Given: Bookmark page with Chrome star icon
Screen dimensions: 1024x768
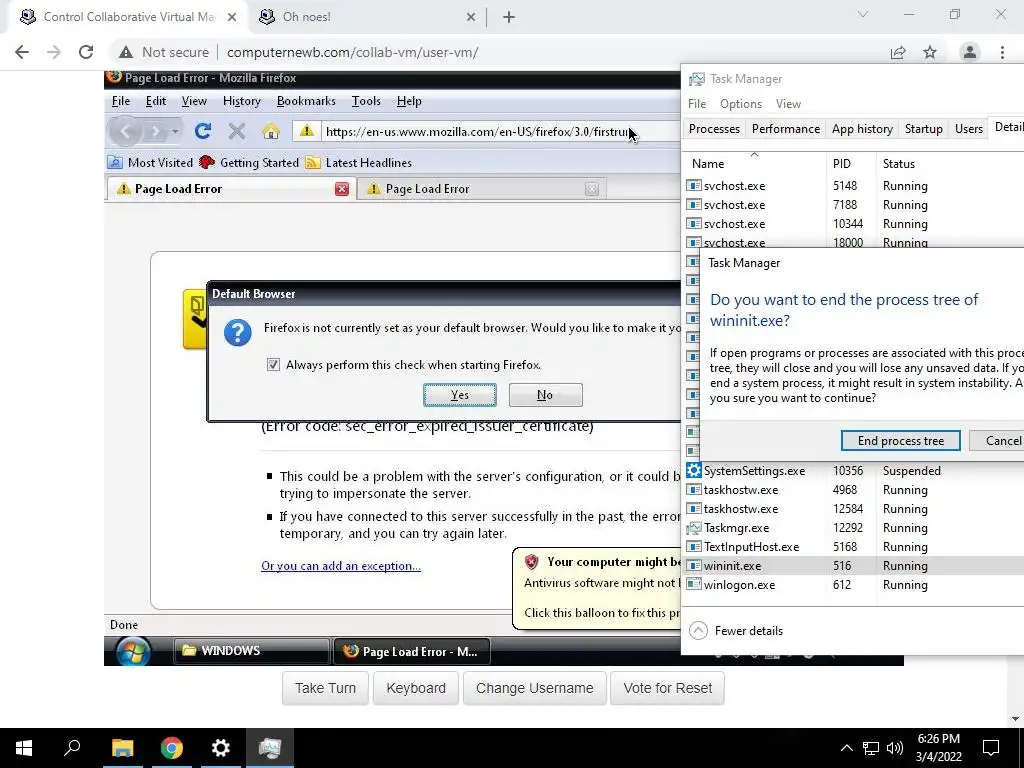Looking at the screenshot, I should 930,52.
